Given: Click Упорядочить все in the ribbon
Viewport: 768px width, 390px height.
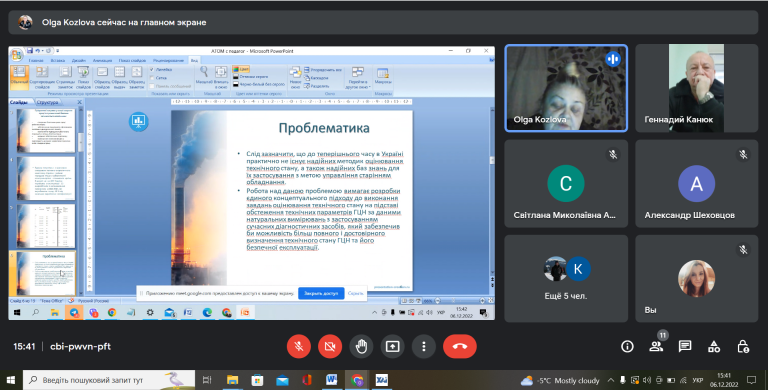Looking at the screenshot, I should click(323, 70).
